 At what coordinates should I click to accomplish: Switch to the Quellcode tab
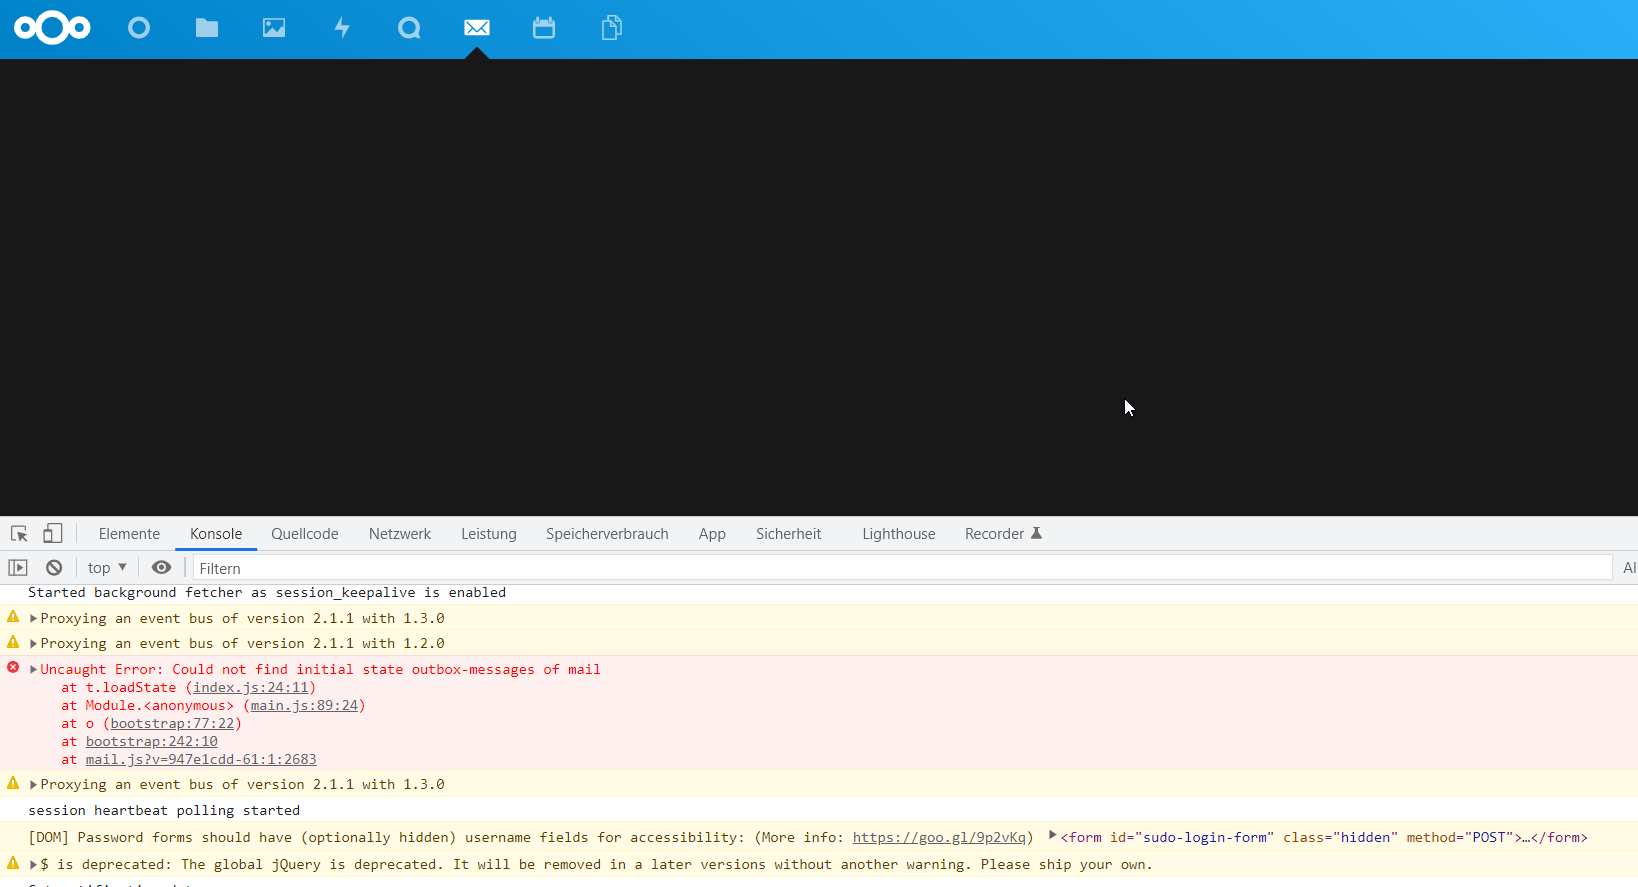[305, 534]
